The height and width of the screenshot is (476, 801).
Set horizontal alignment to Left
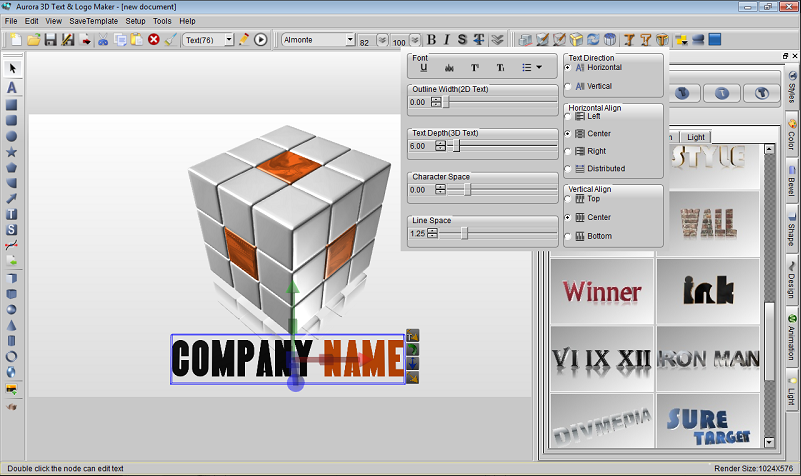click(583, 116)
